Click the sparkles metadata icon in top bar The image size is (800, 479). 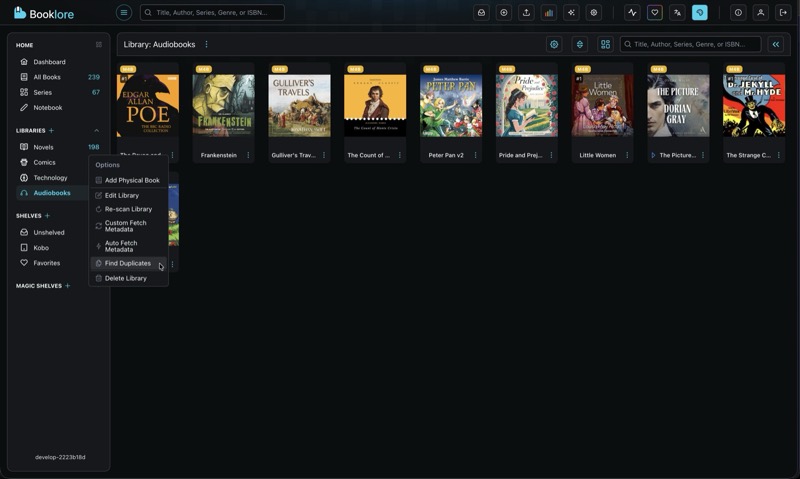point(571,13)
